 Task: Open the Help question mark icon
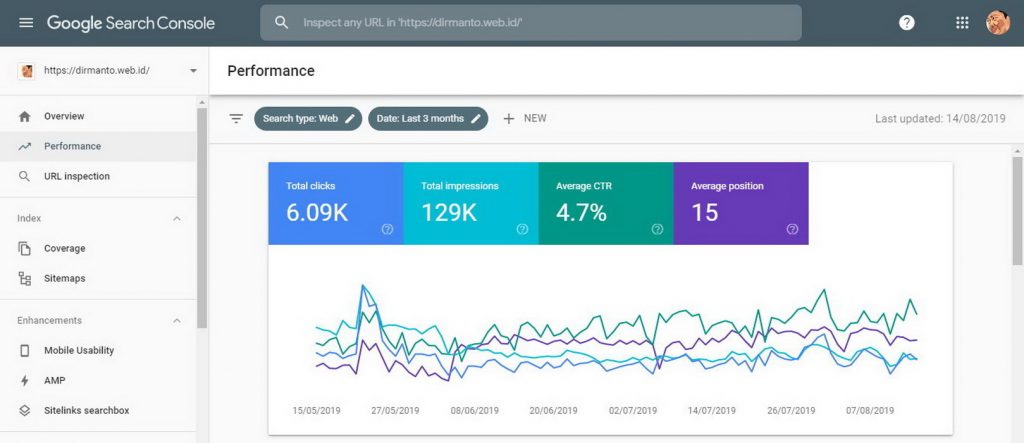[x=906, y=23]
